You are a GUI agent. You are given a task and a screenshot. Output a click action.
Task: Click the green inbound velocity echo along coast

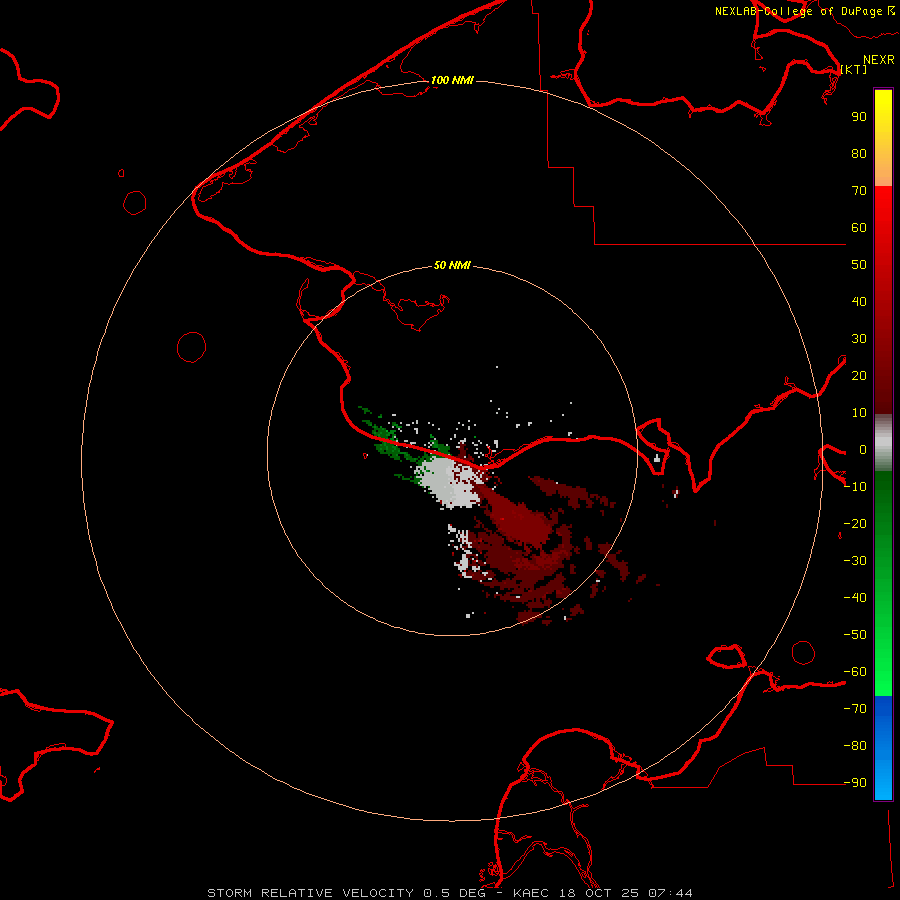[387, 440]
